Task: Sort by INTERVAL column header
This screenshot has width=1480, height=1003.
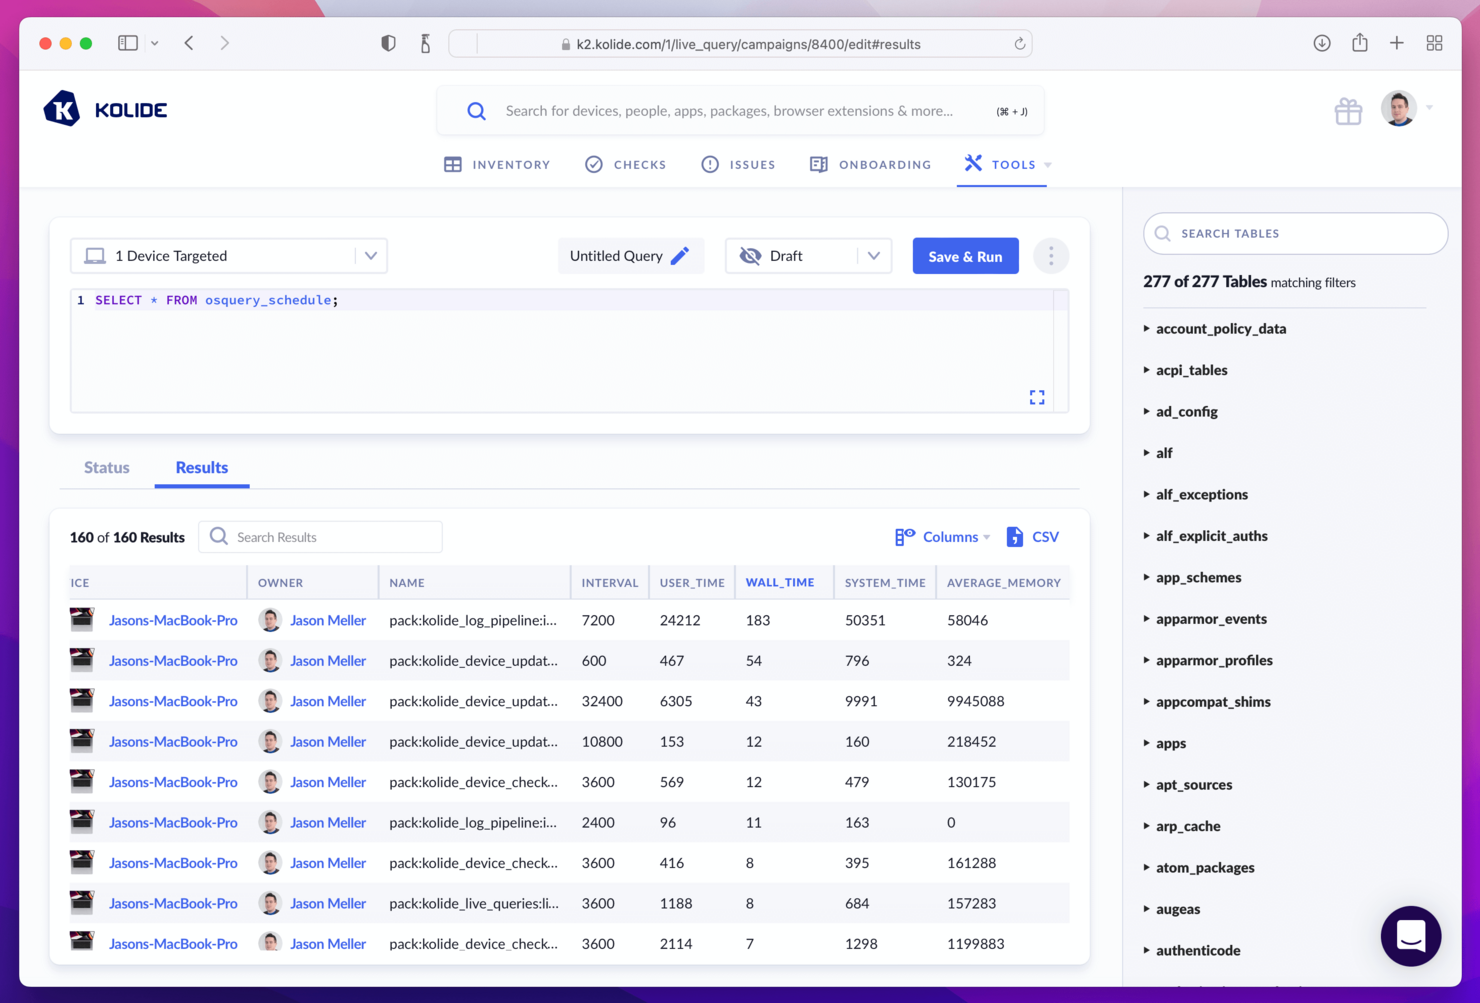Action: coord(610,583)
